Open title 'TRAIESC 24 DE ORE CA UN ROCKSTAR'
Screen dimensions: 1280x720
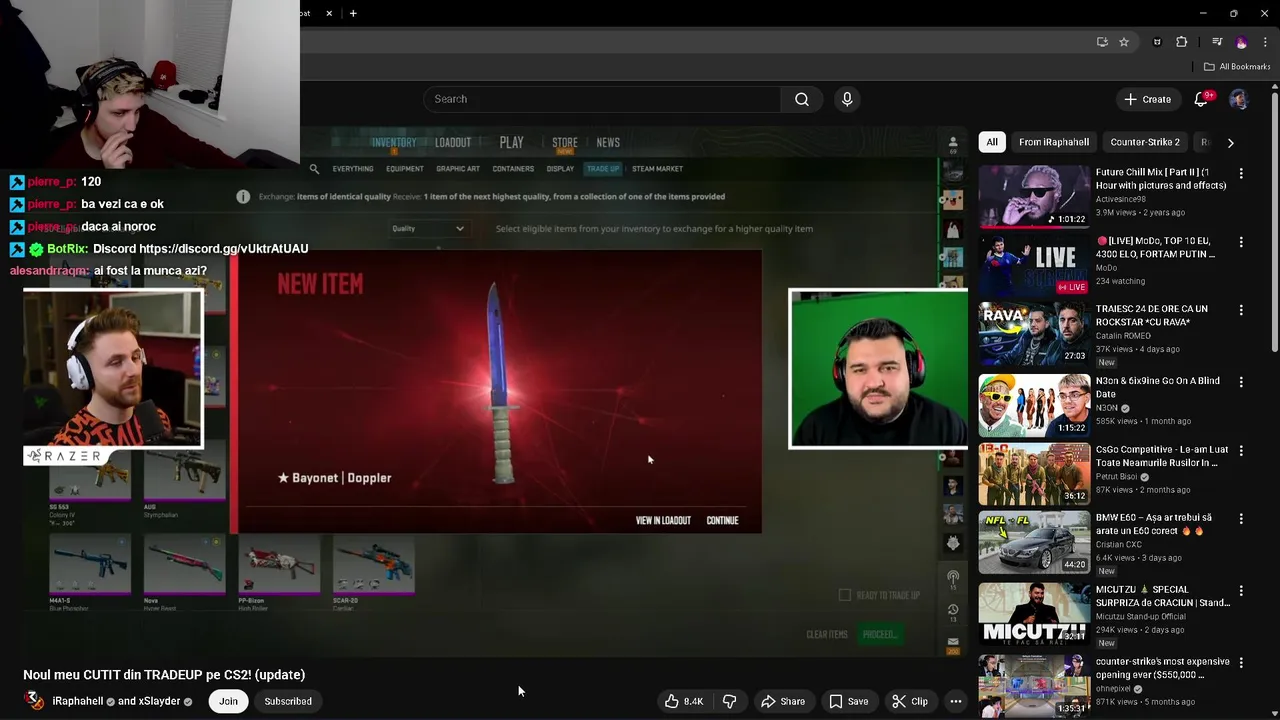[1152, 315]
